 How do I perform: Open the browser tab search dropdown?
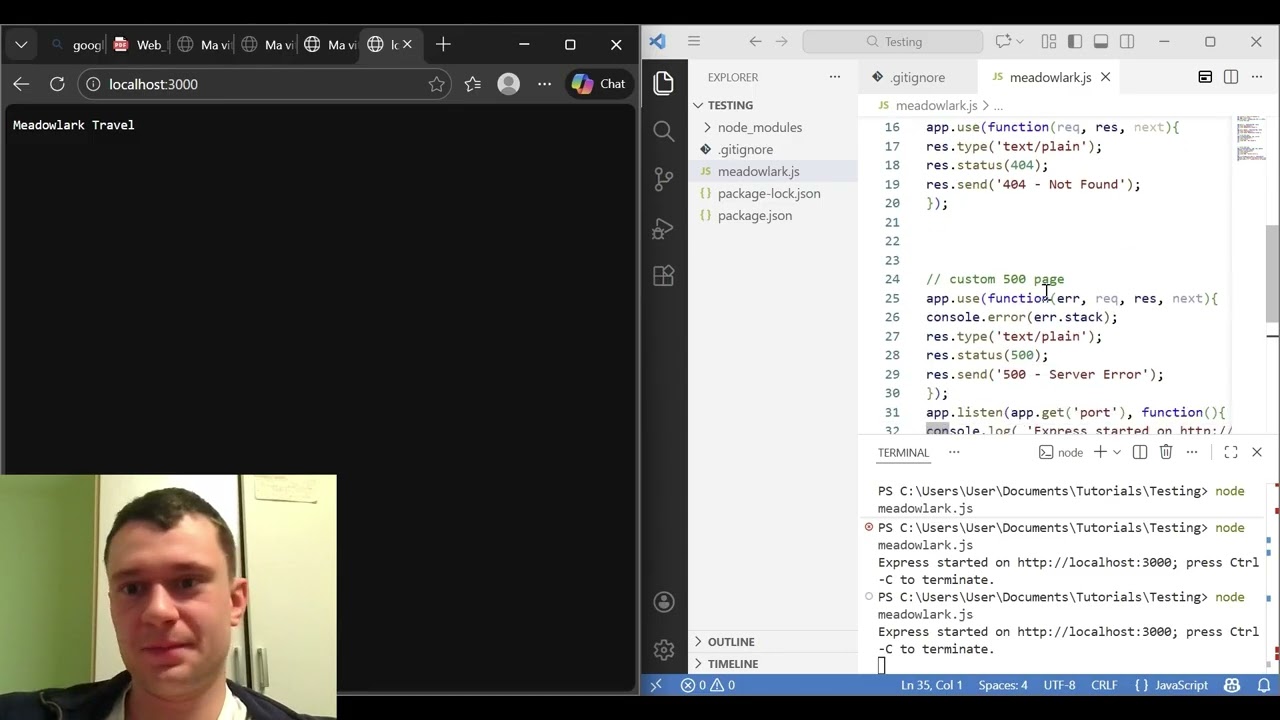coord(21,44)
